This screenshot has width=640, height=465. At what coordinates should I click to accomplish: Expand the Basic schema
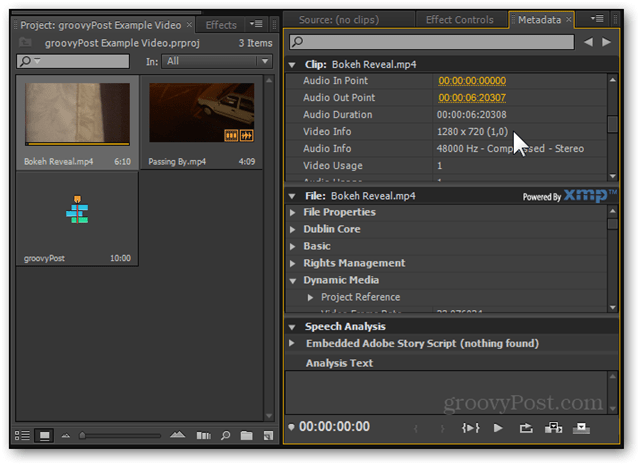293,246
